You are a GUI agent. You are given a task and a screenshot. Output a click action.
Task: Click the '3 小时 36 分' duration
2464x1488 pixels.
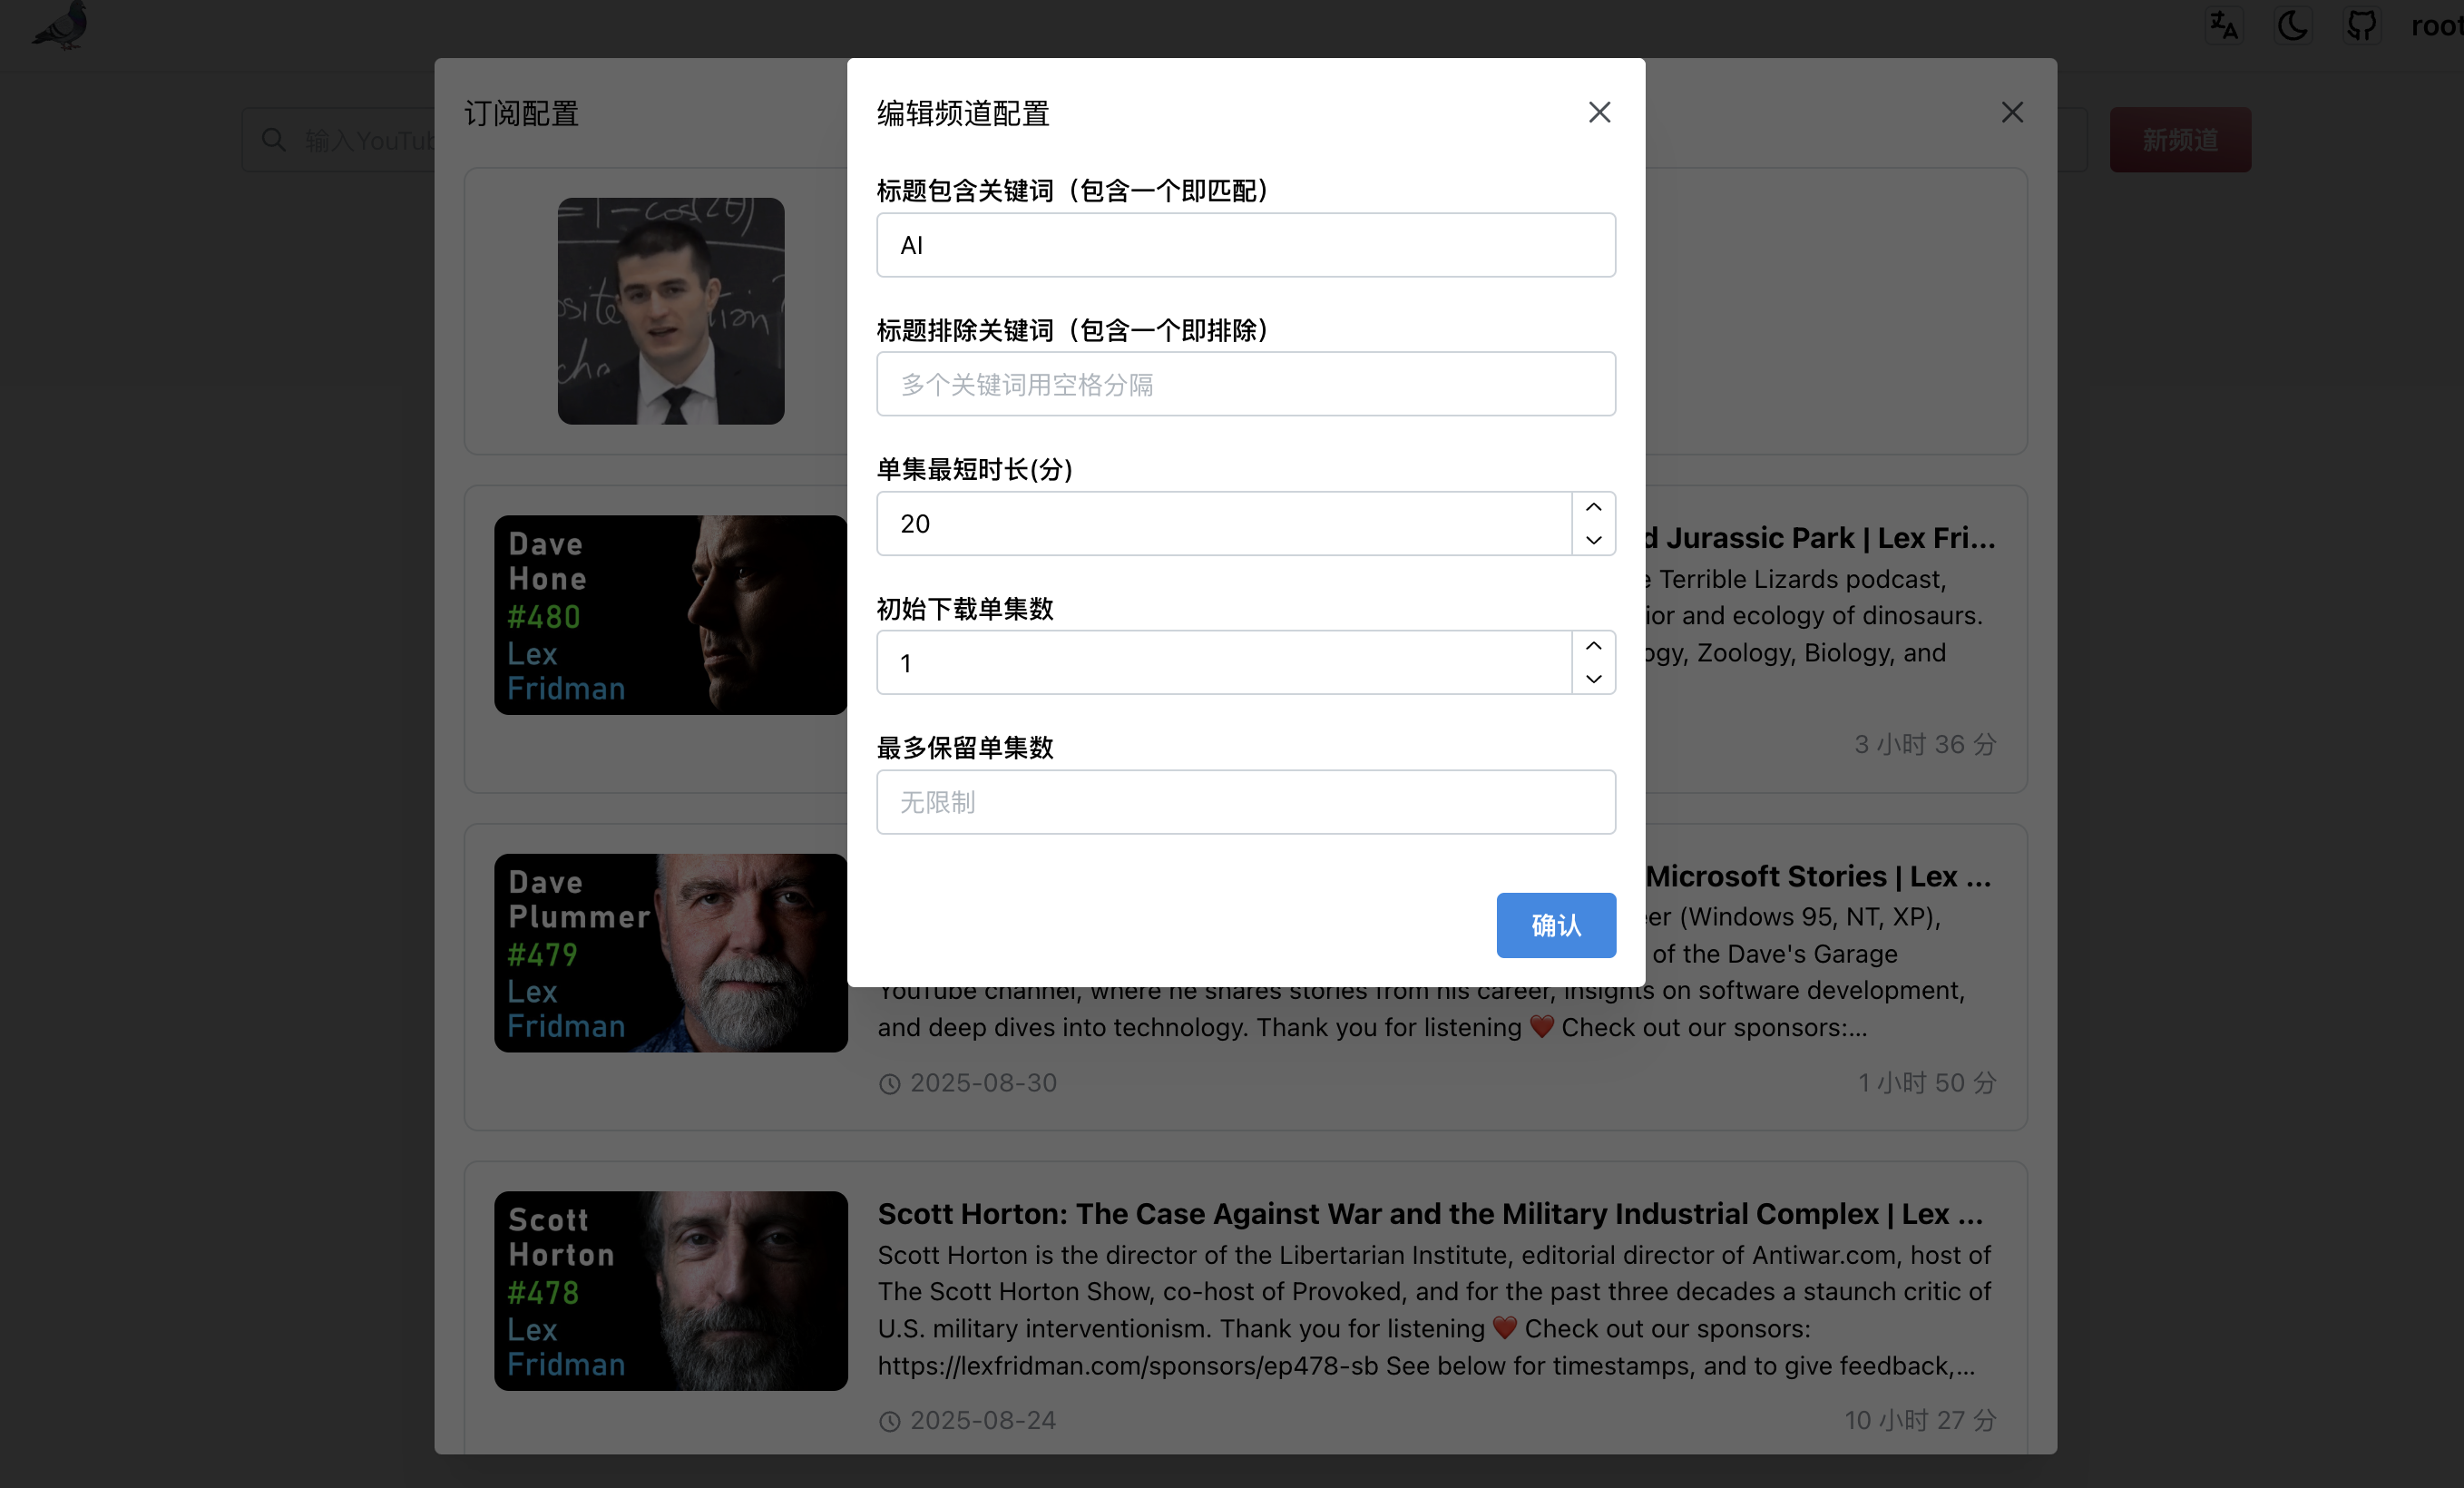pos(1925,744)
